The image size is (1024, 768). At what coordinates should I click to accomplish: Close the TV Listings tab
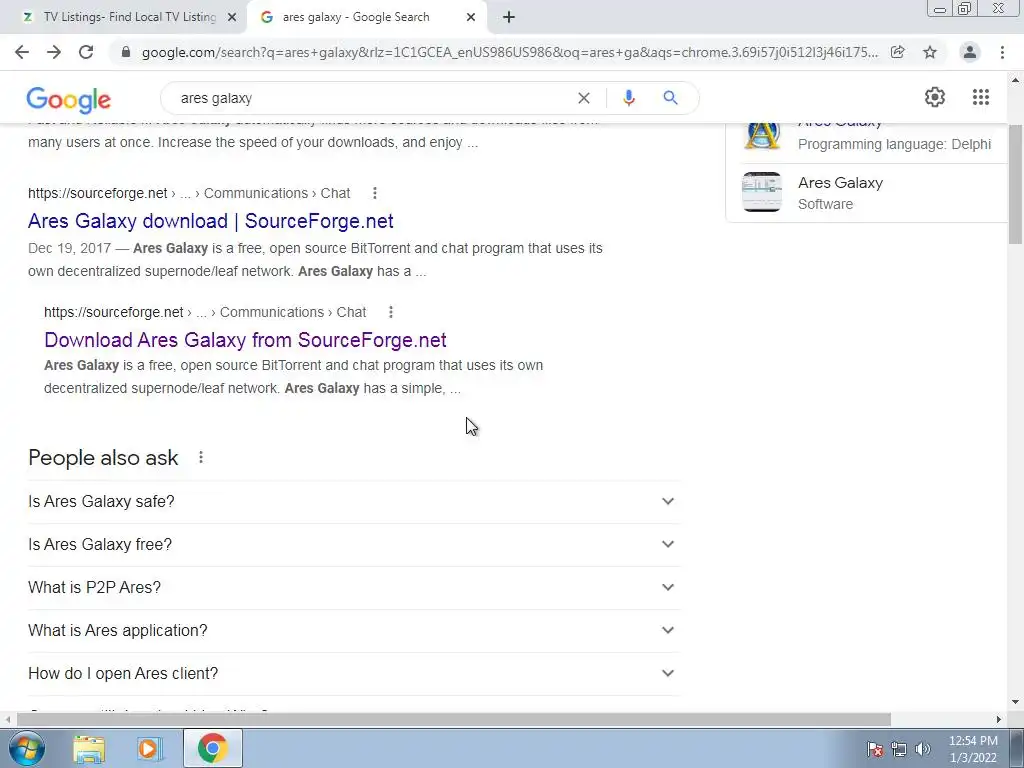click(232, 18)
